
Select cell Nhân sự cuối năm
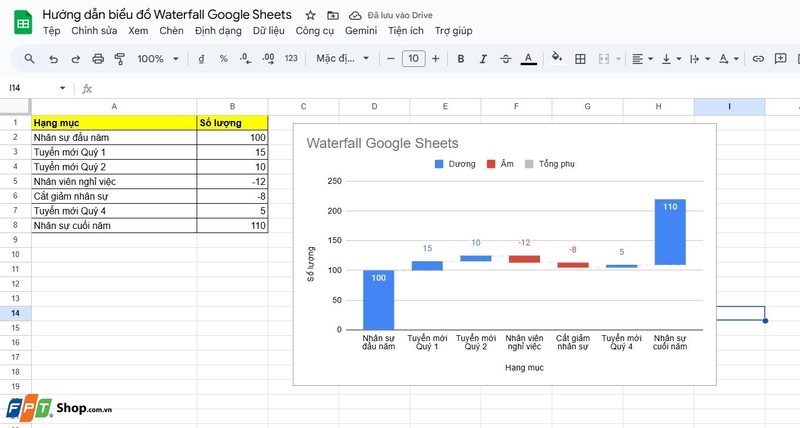(114, 225)
